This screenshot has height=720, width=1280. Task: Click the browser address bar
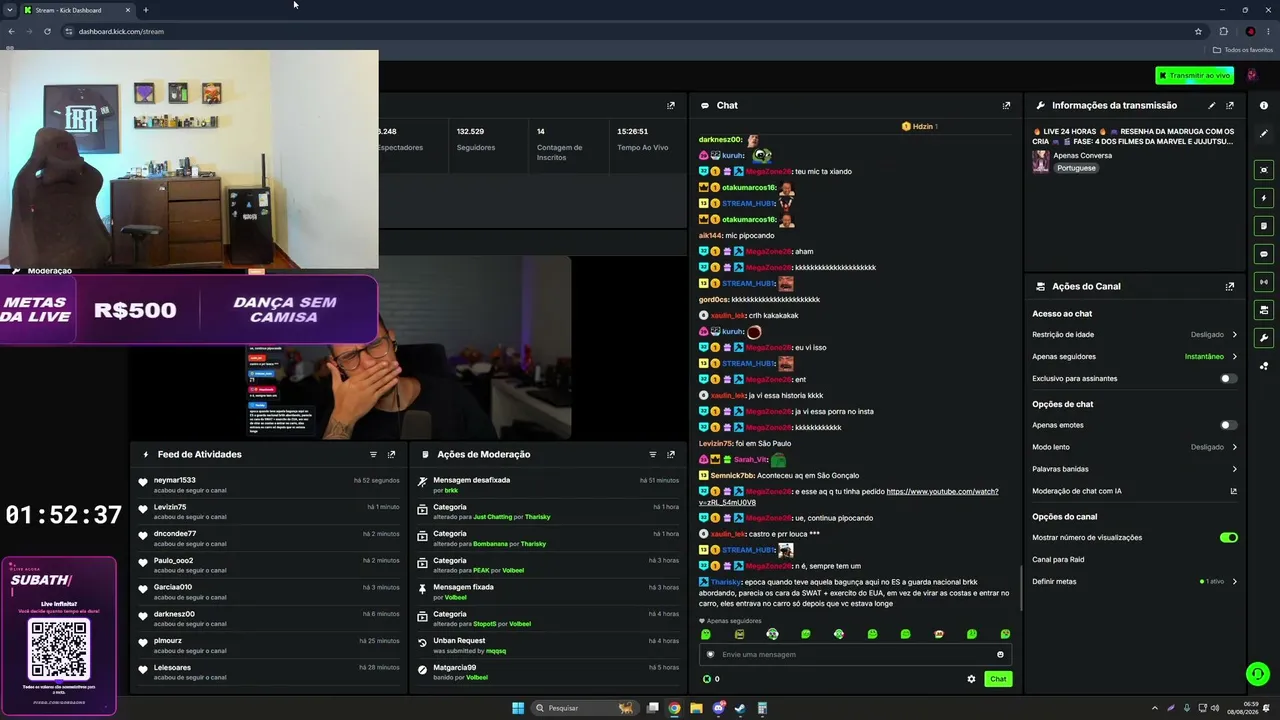click(630, 31)
